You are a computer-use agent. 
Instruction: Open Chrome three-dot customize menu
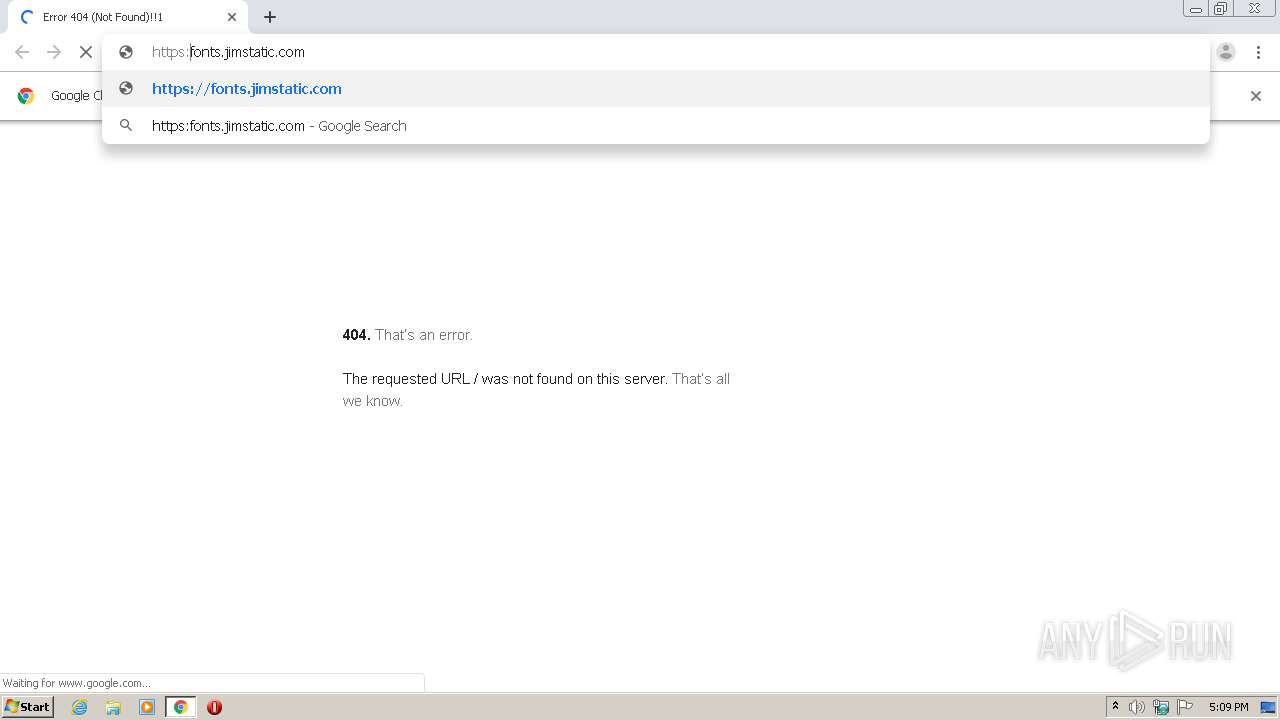1258,52
